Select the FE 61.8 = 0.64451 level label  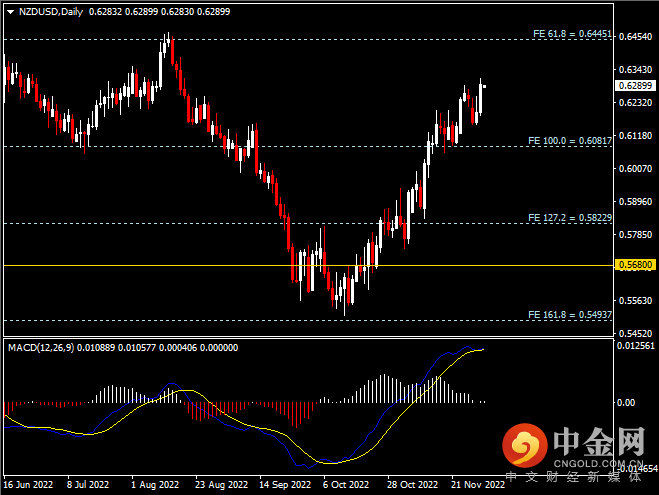[572, 33]
